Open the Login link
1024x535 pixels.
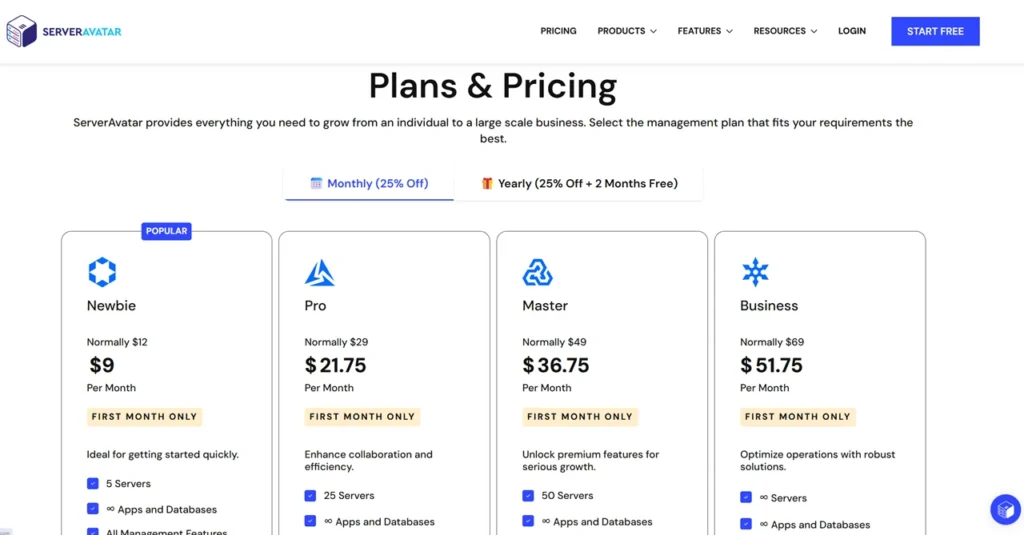tap(852, 31)
